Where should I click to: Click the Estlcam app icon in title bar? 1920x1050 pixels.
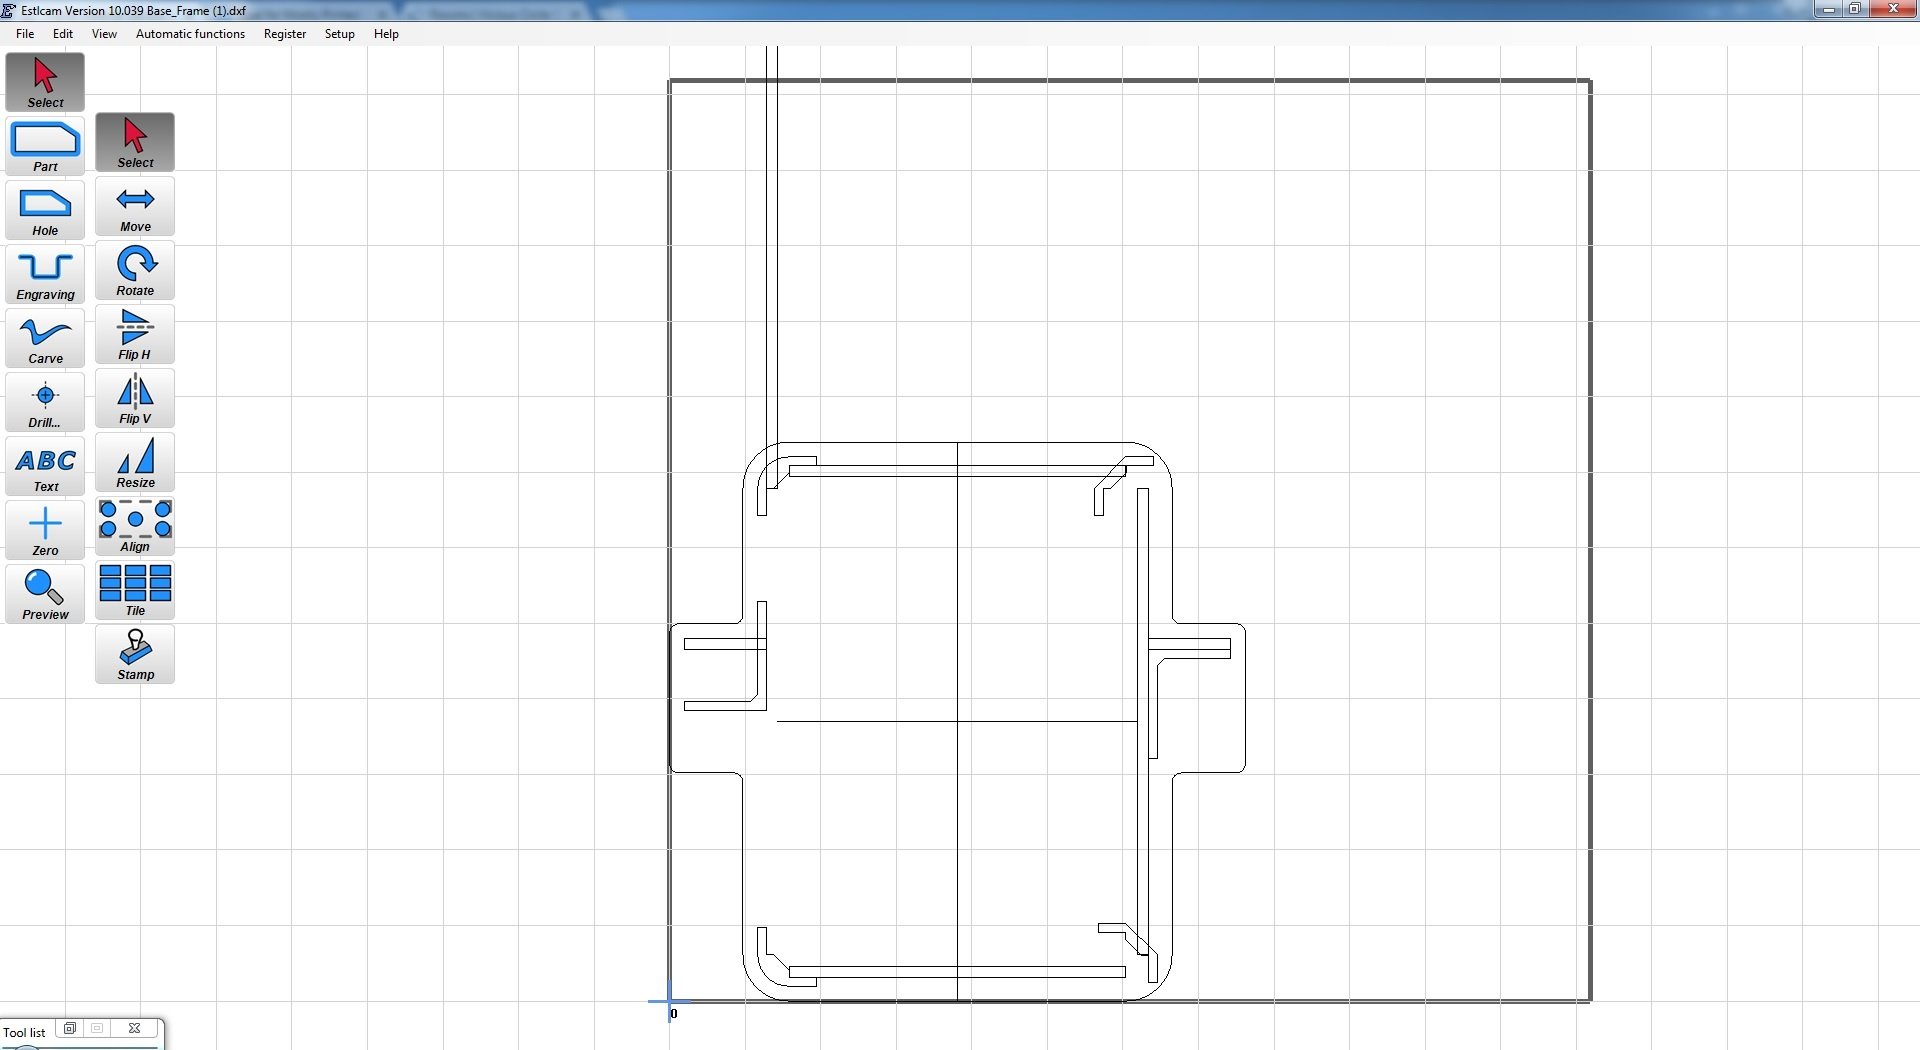point(8,10)
